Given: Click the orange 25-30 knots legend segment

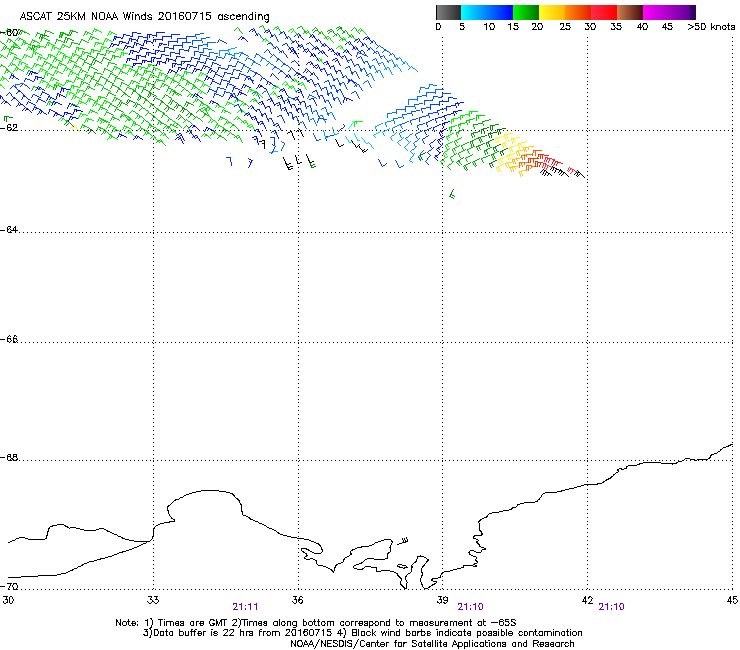Looking at the screenshot, I should (x=578, y=12).
